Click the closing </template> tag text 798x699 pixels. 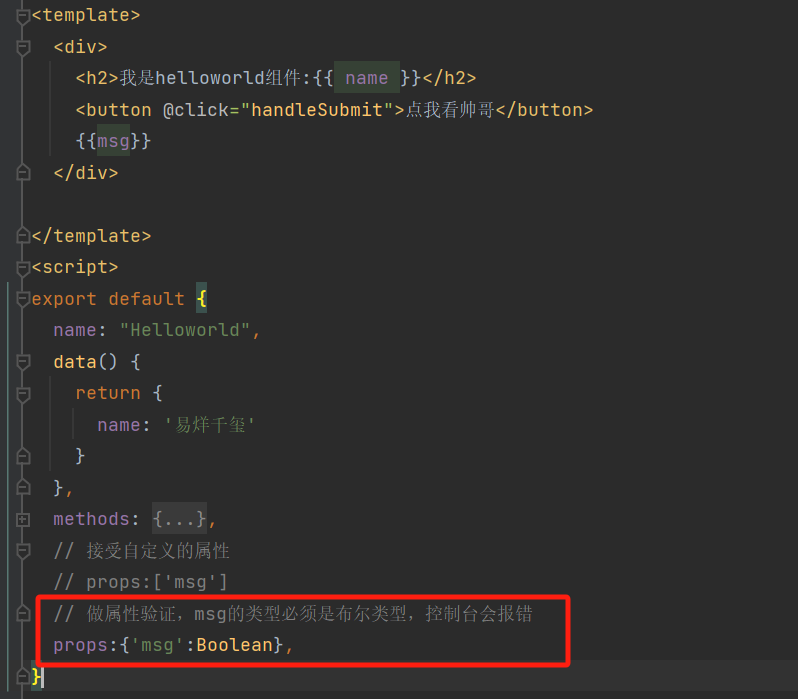point(92,236)
